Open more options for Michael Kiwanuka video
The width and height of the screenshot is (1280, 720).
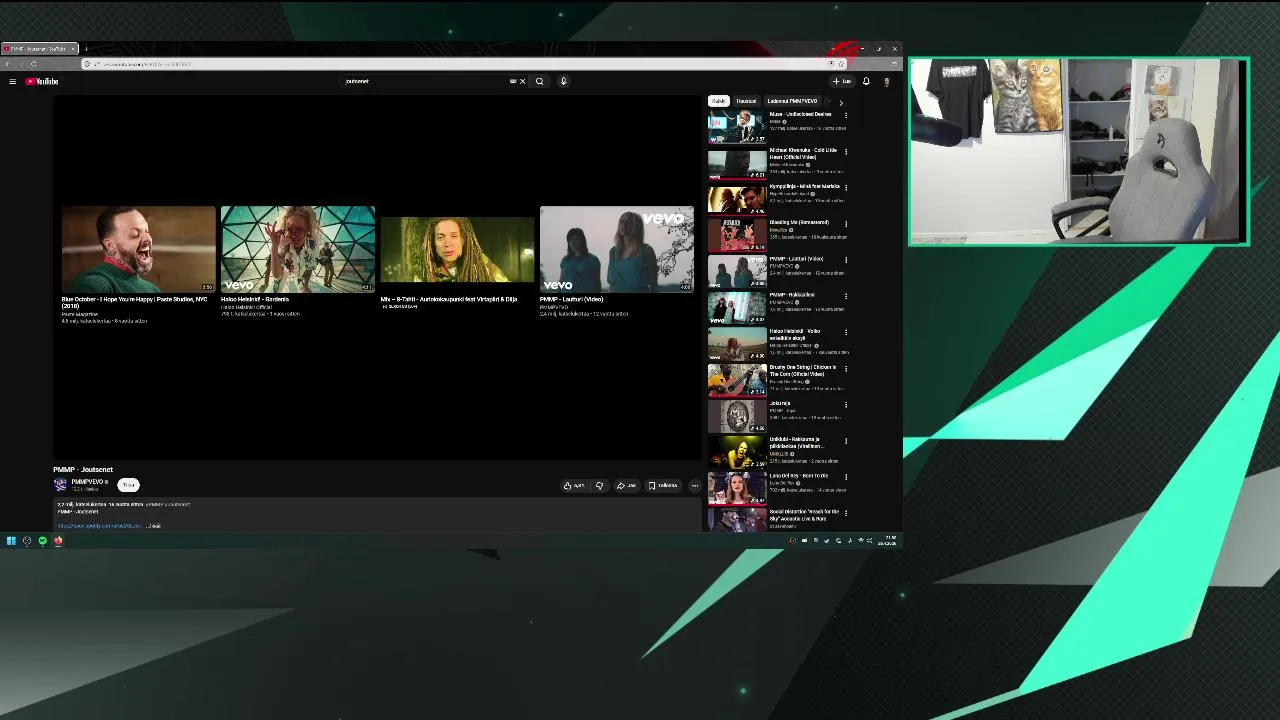846,151
